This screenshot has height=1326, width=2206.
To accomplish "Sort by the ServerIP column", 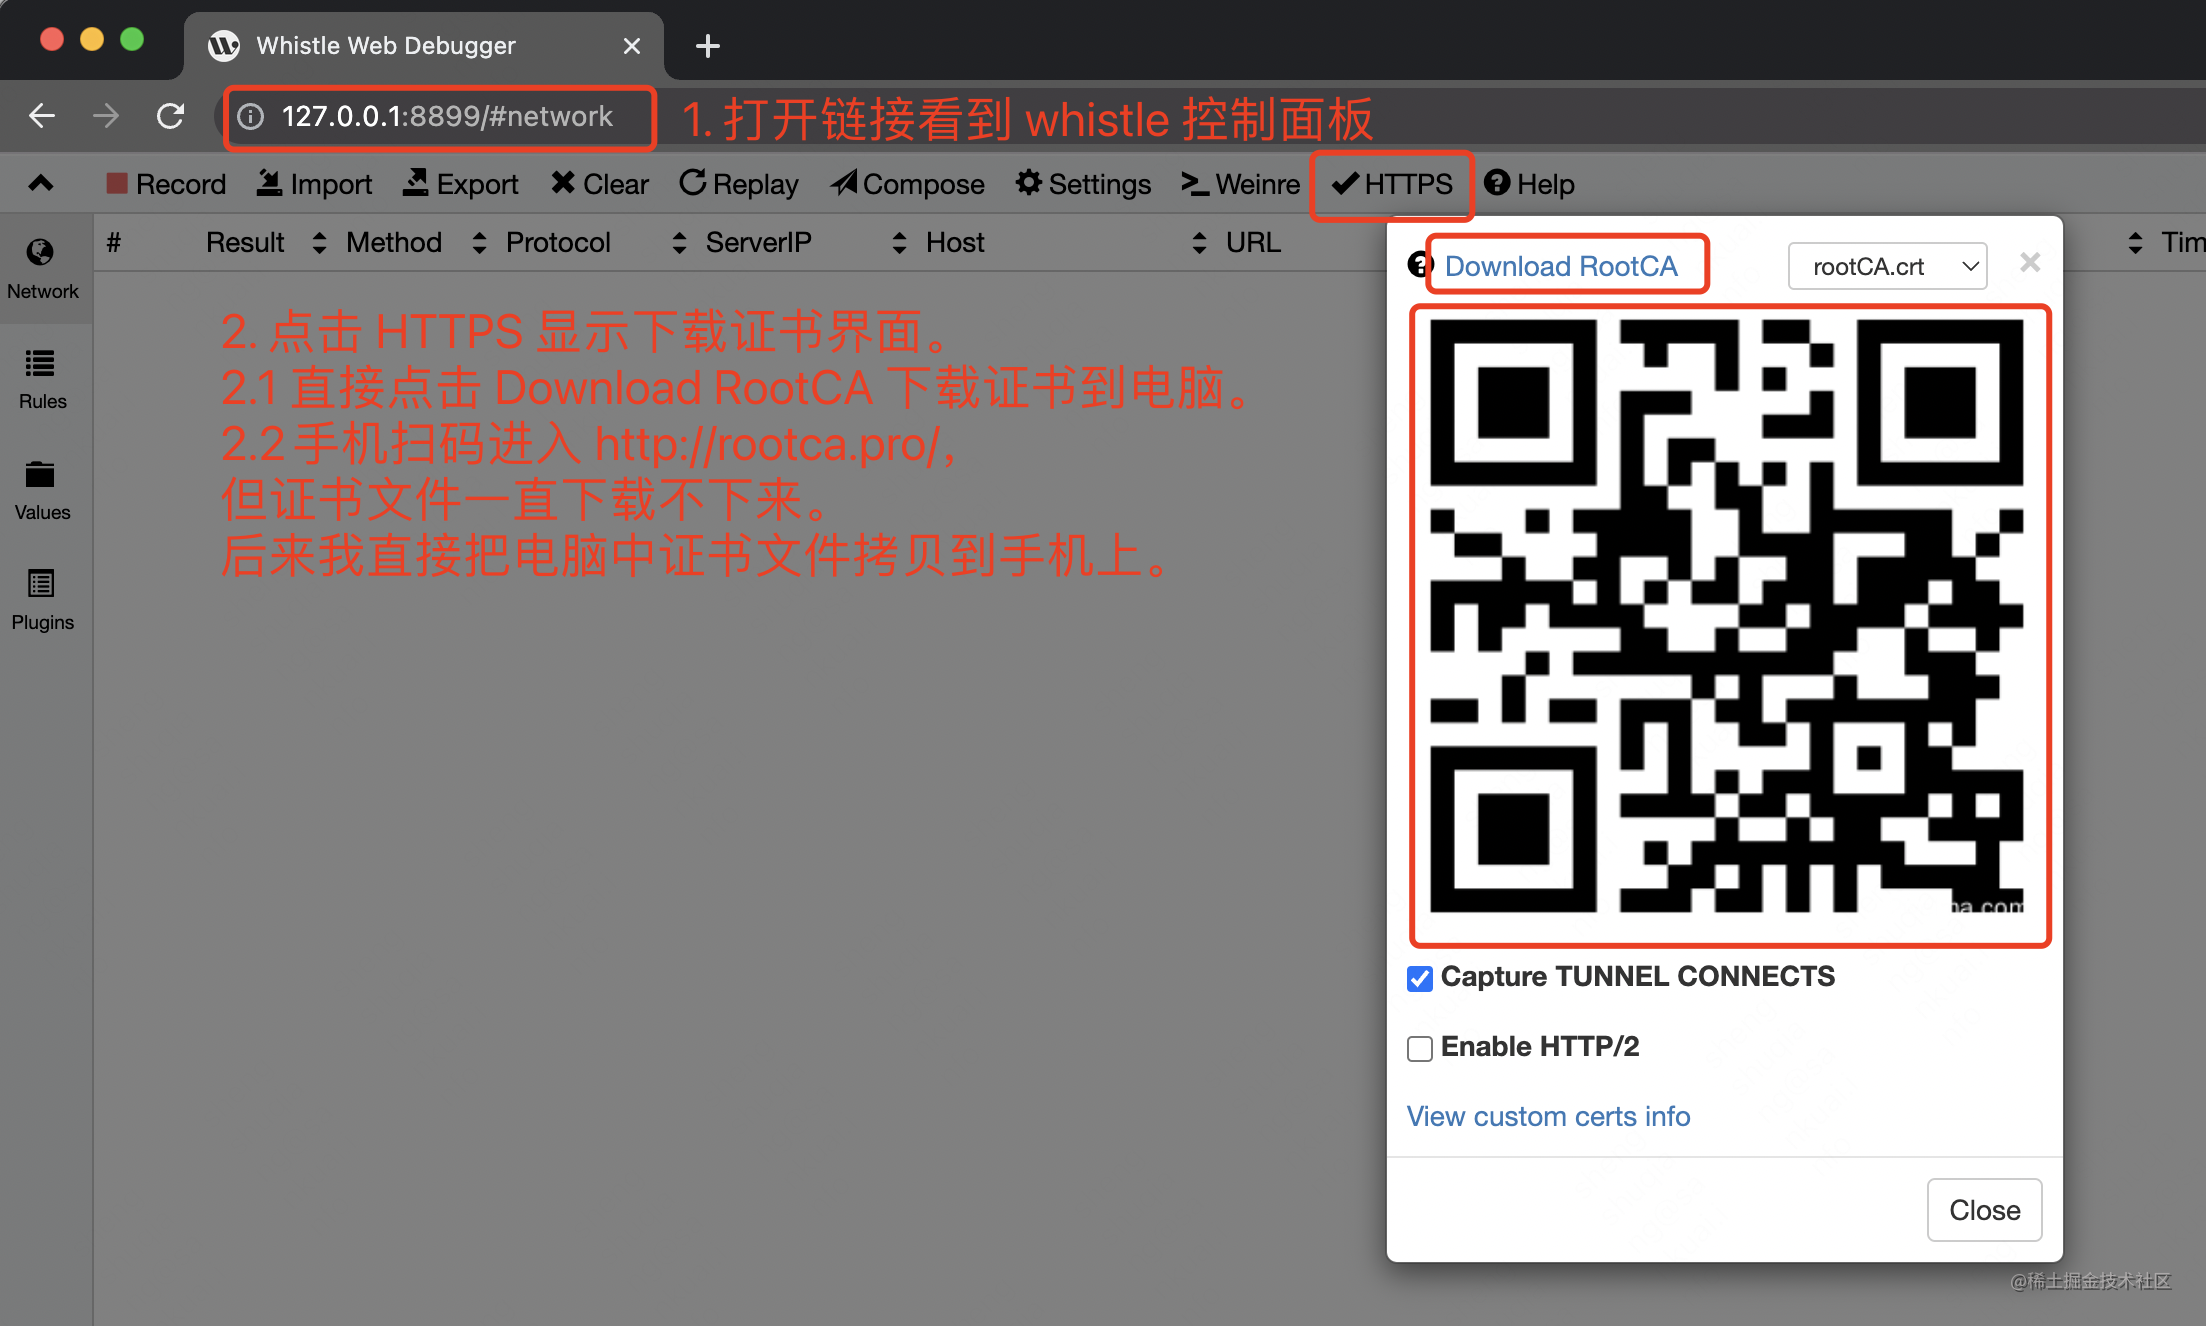I will pyautogui.click(x=758, y=242).
